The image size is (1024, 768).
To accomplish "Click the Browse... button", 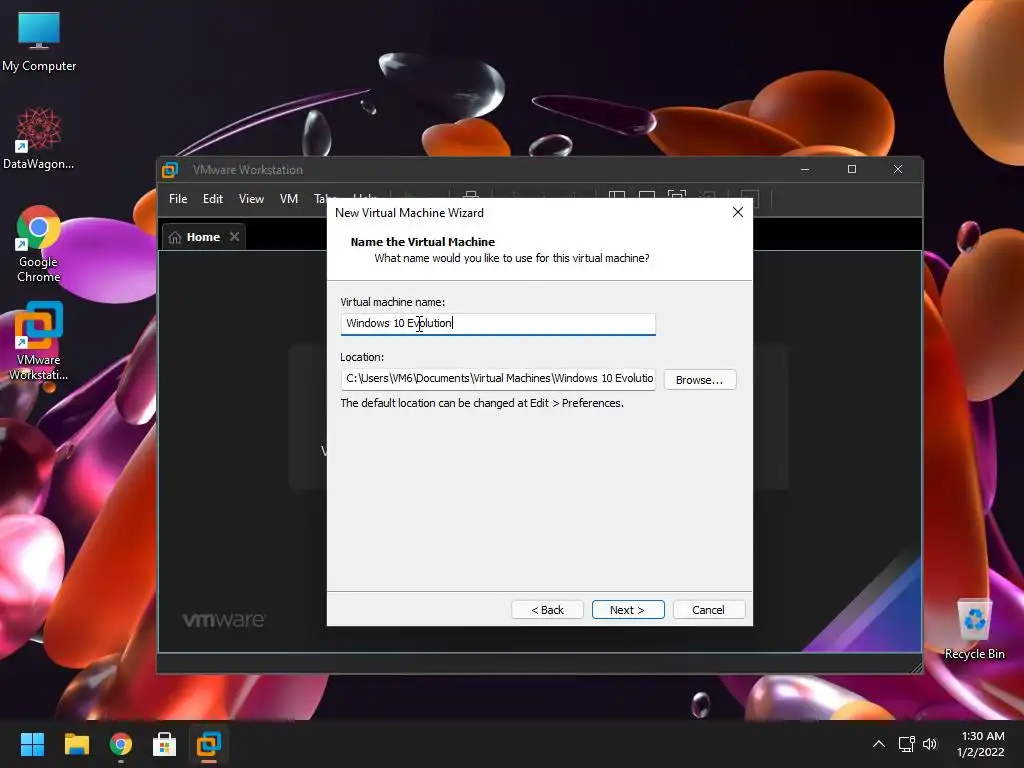I will click(x=699, y=379).
